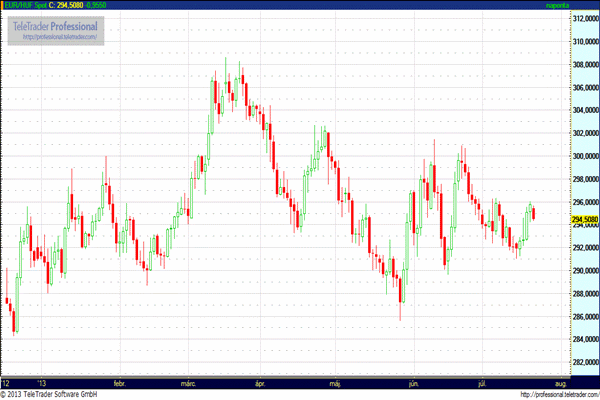
Task: Select the jún. marker on time axis
Action: point(413,382)
